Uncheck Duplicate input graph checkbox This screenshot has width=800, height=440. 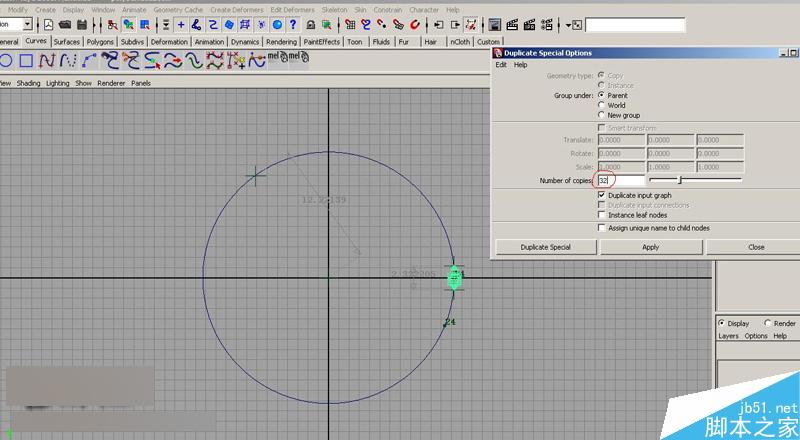click(601, 195)
